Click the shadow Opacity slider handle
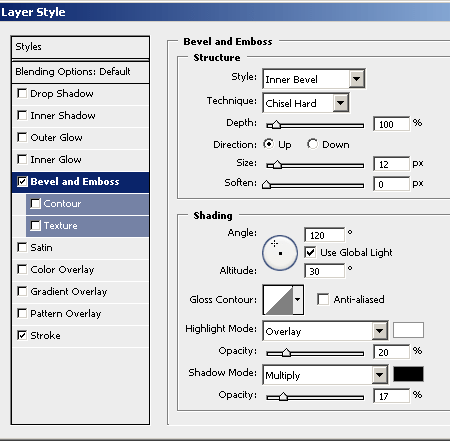Image resolution: width=450 pixels, height=441 pixels. pyautogui.click(x=283, y=397)
